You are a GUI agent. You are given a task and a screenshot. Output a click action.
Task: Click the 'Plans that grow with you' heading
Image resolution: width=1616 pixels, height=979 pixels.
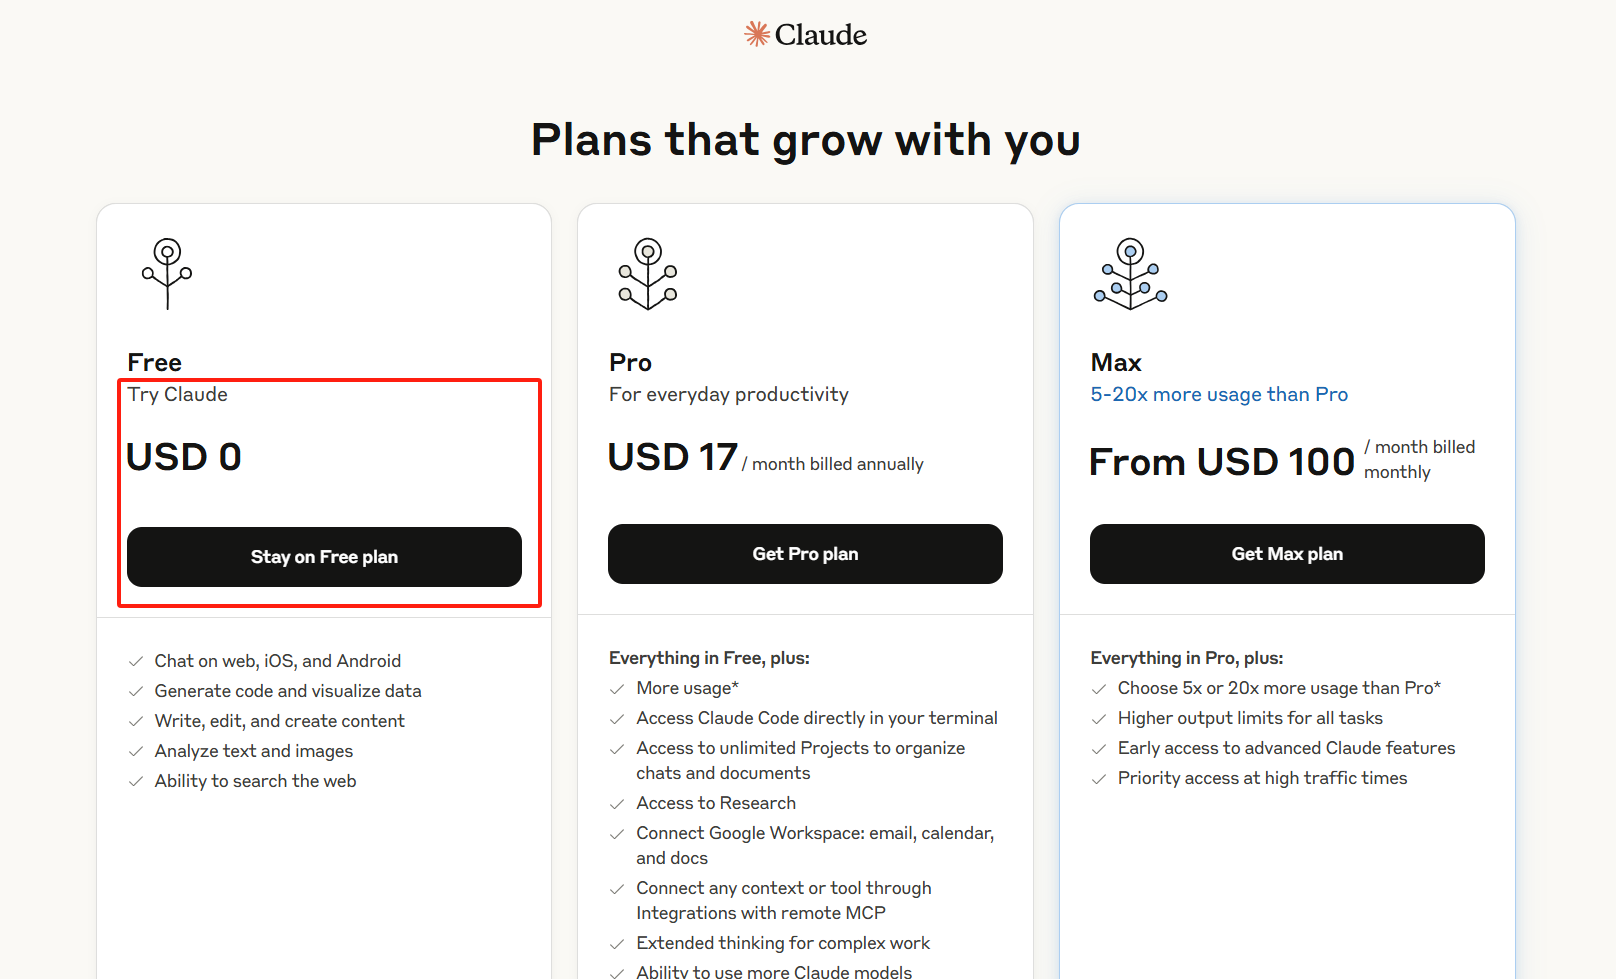coord(806,140)
